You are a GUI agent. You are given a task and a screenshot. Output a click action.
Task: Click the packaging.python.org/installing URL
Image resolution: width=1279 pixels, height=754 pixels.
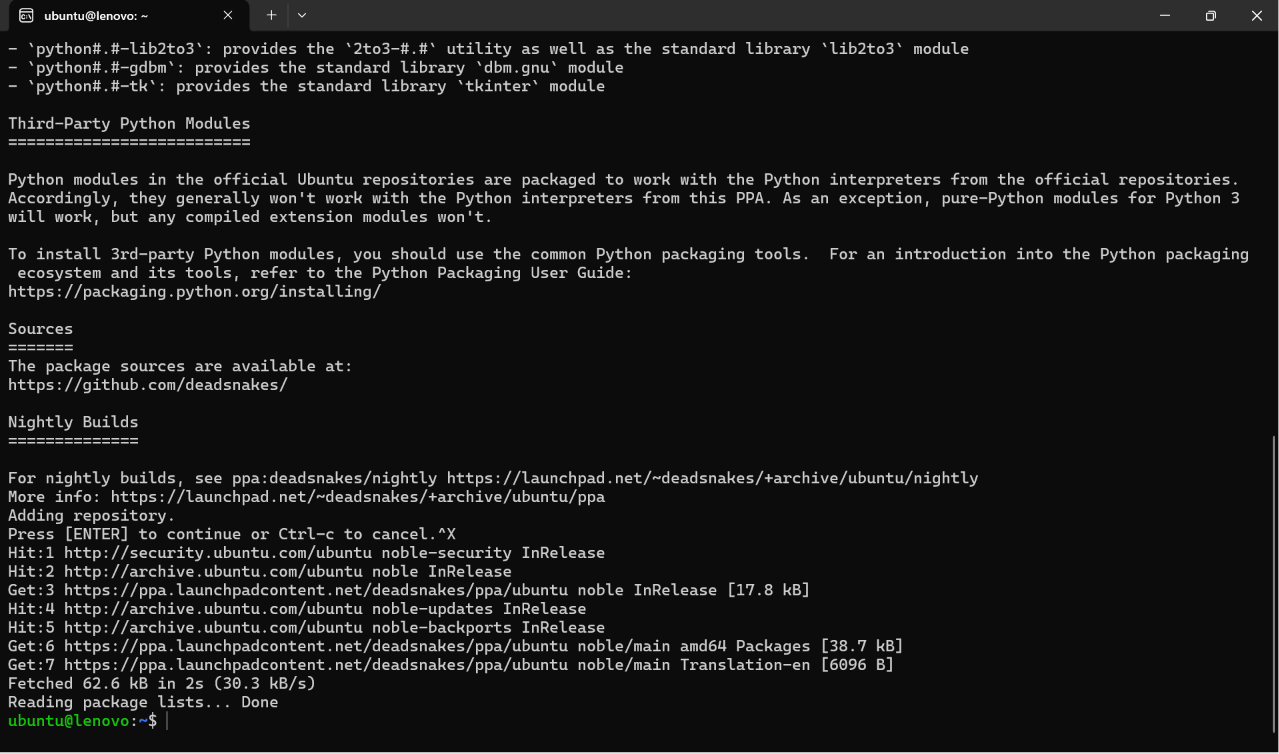(x=195, y=292)
